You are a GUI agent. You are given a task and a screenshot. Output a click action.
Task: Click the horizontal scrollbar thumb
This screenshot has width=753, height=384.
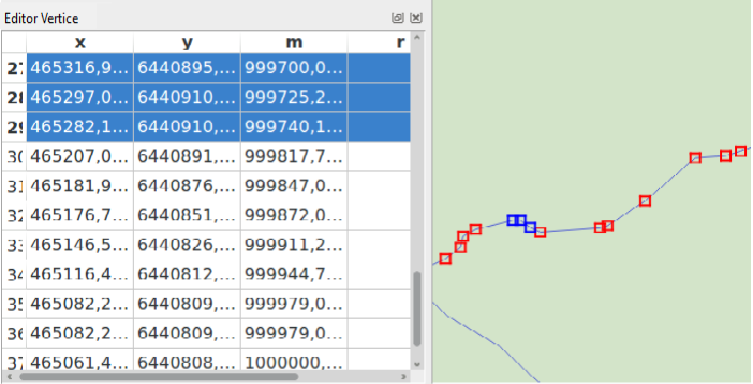158,377
